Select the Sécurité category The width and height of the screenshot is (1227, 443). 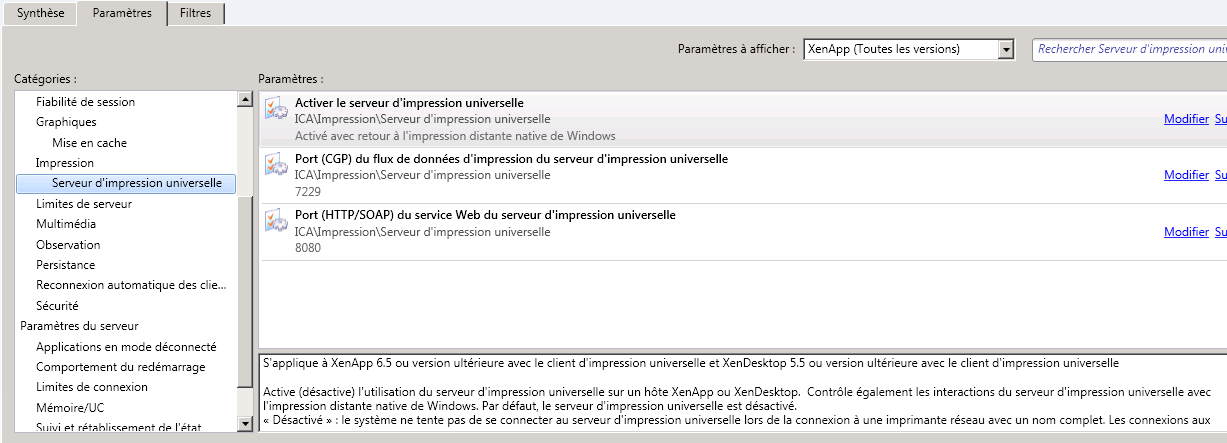point(57,306)
